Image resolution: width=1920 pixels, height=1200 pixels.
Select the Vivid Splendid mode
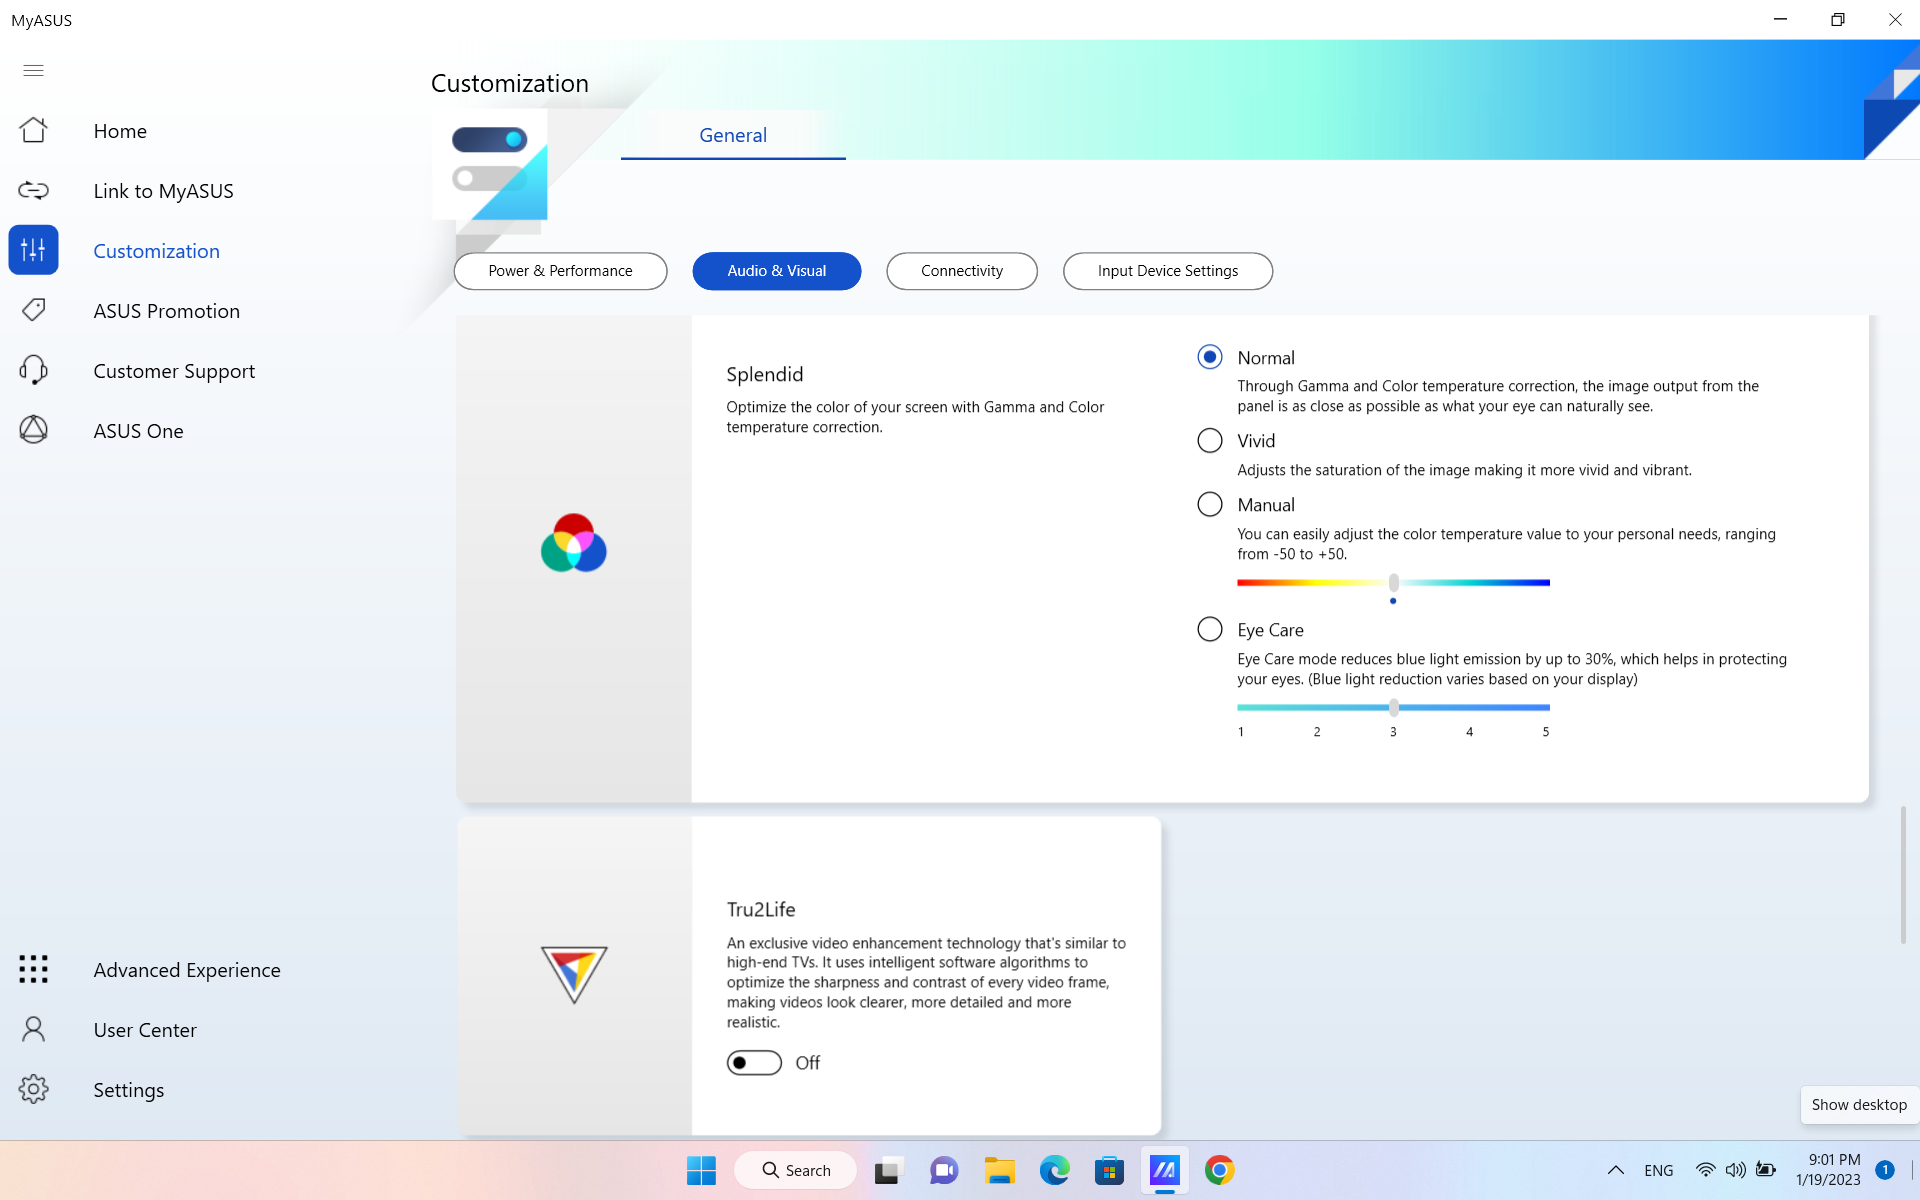pyautogui.click(x=1209, y=440)
